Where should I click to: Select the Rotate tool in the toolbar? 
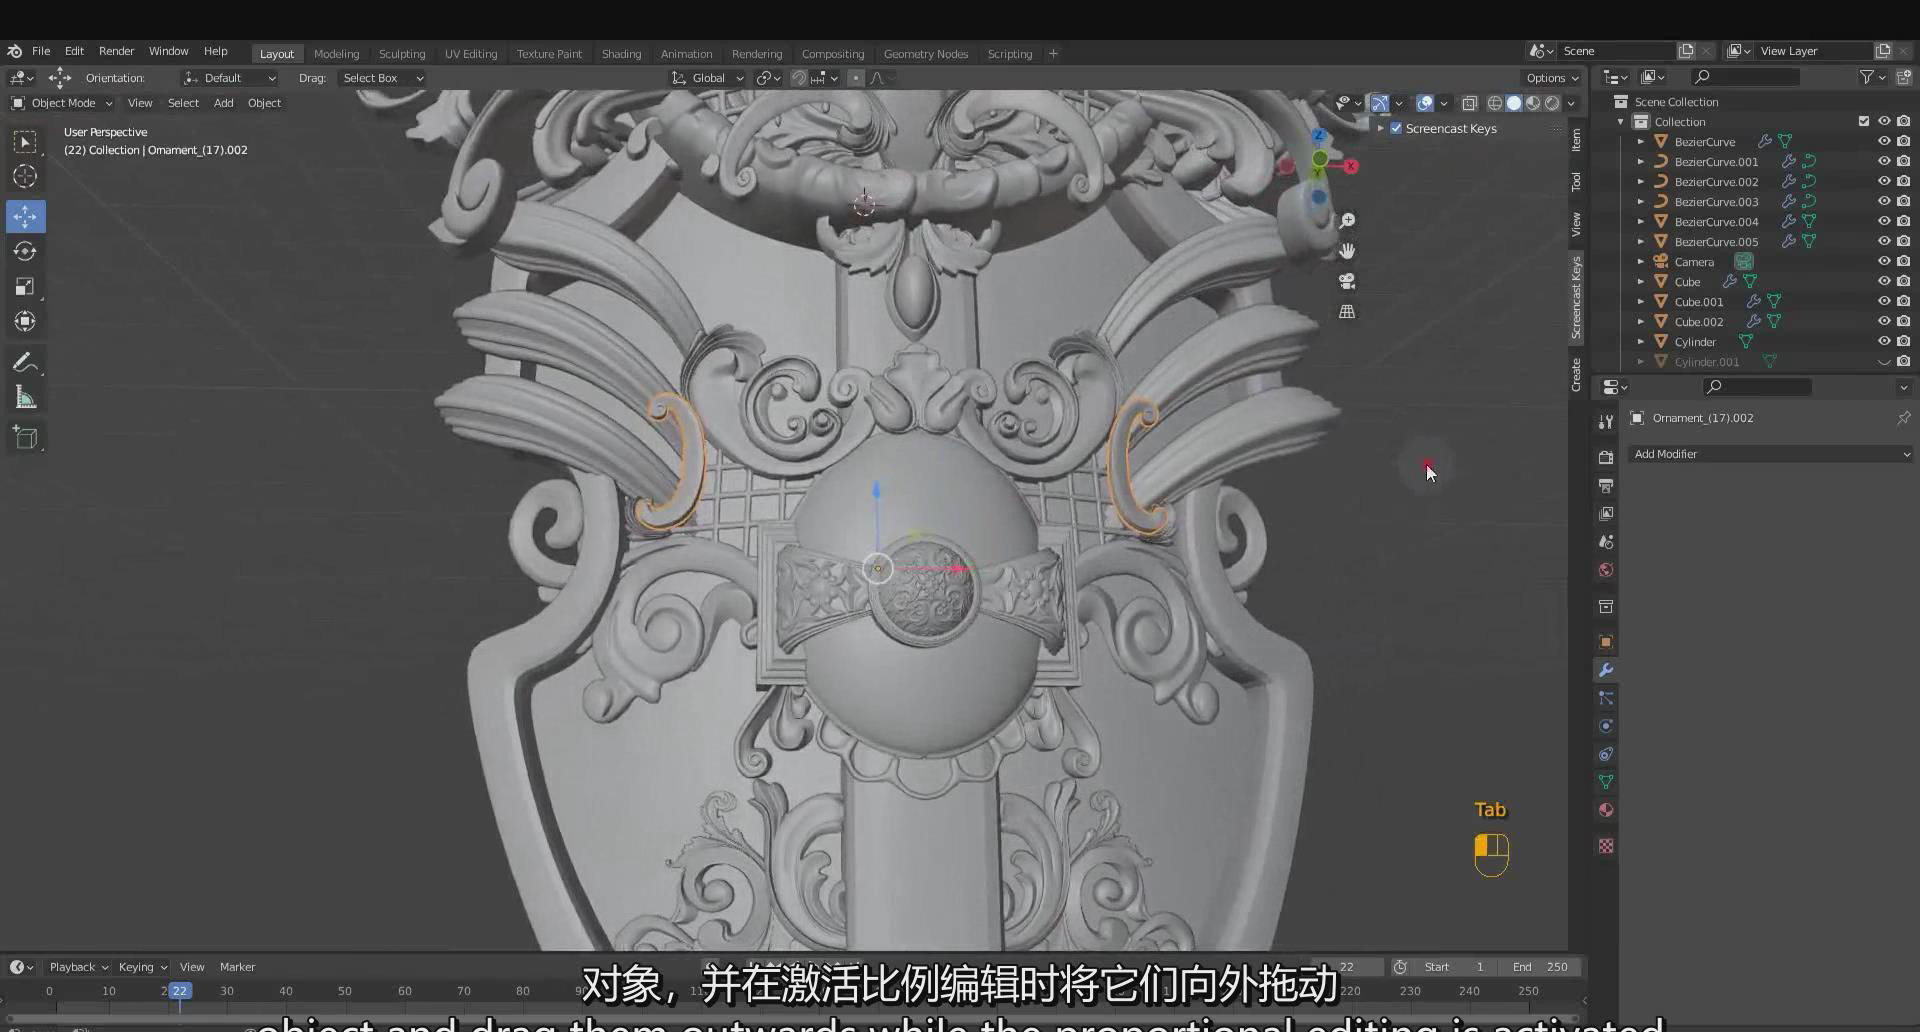[x=25, y=252]
